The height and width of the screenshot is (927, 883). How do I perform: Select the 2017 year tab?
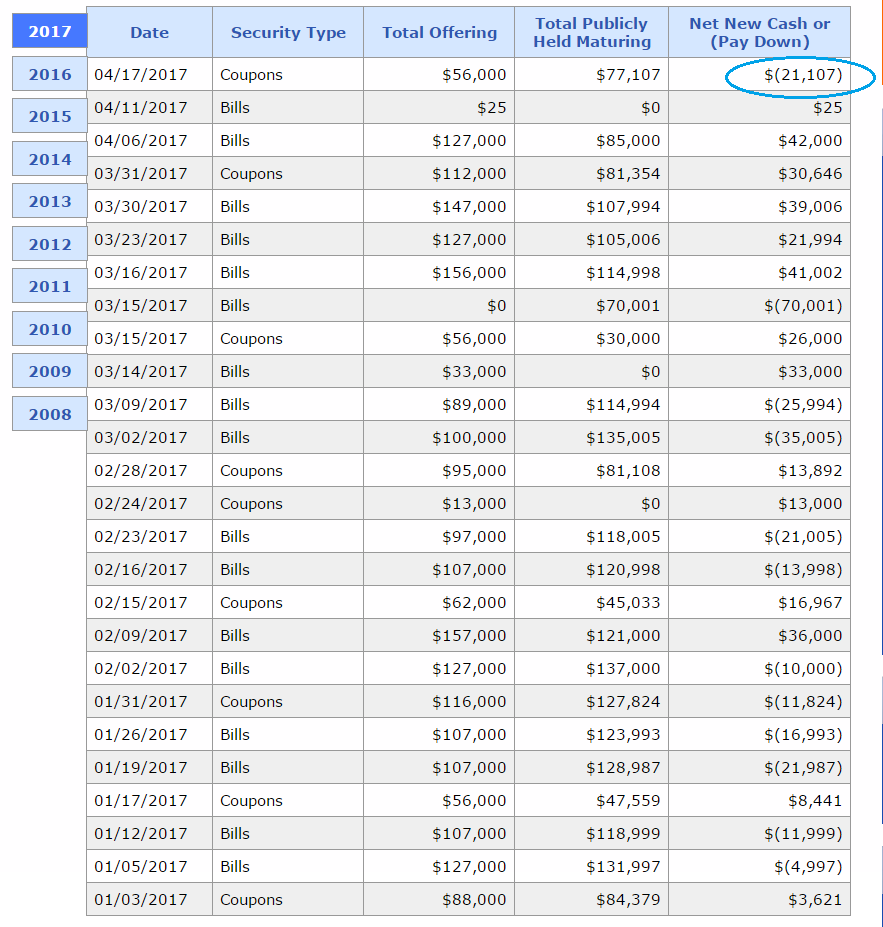50,31
